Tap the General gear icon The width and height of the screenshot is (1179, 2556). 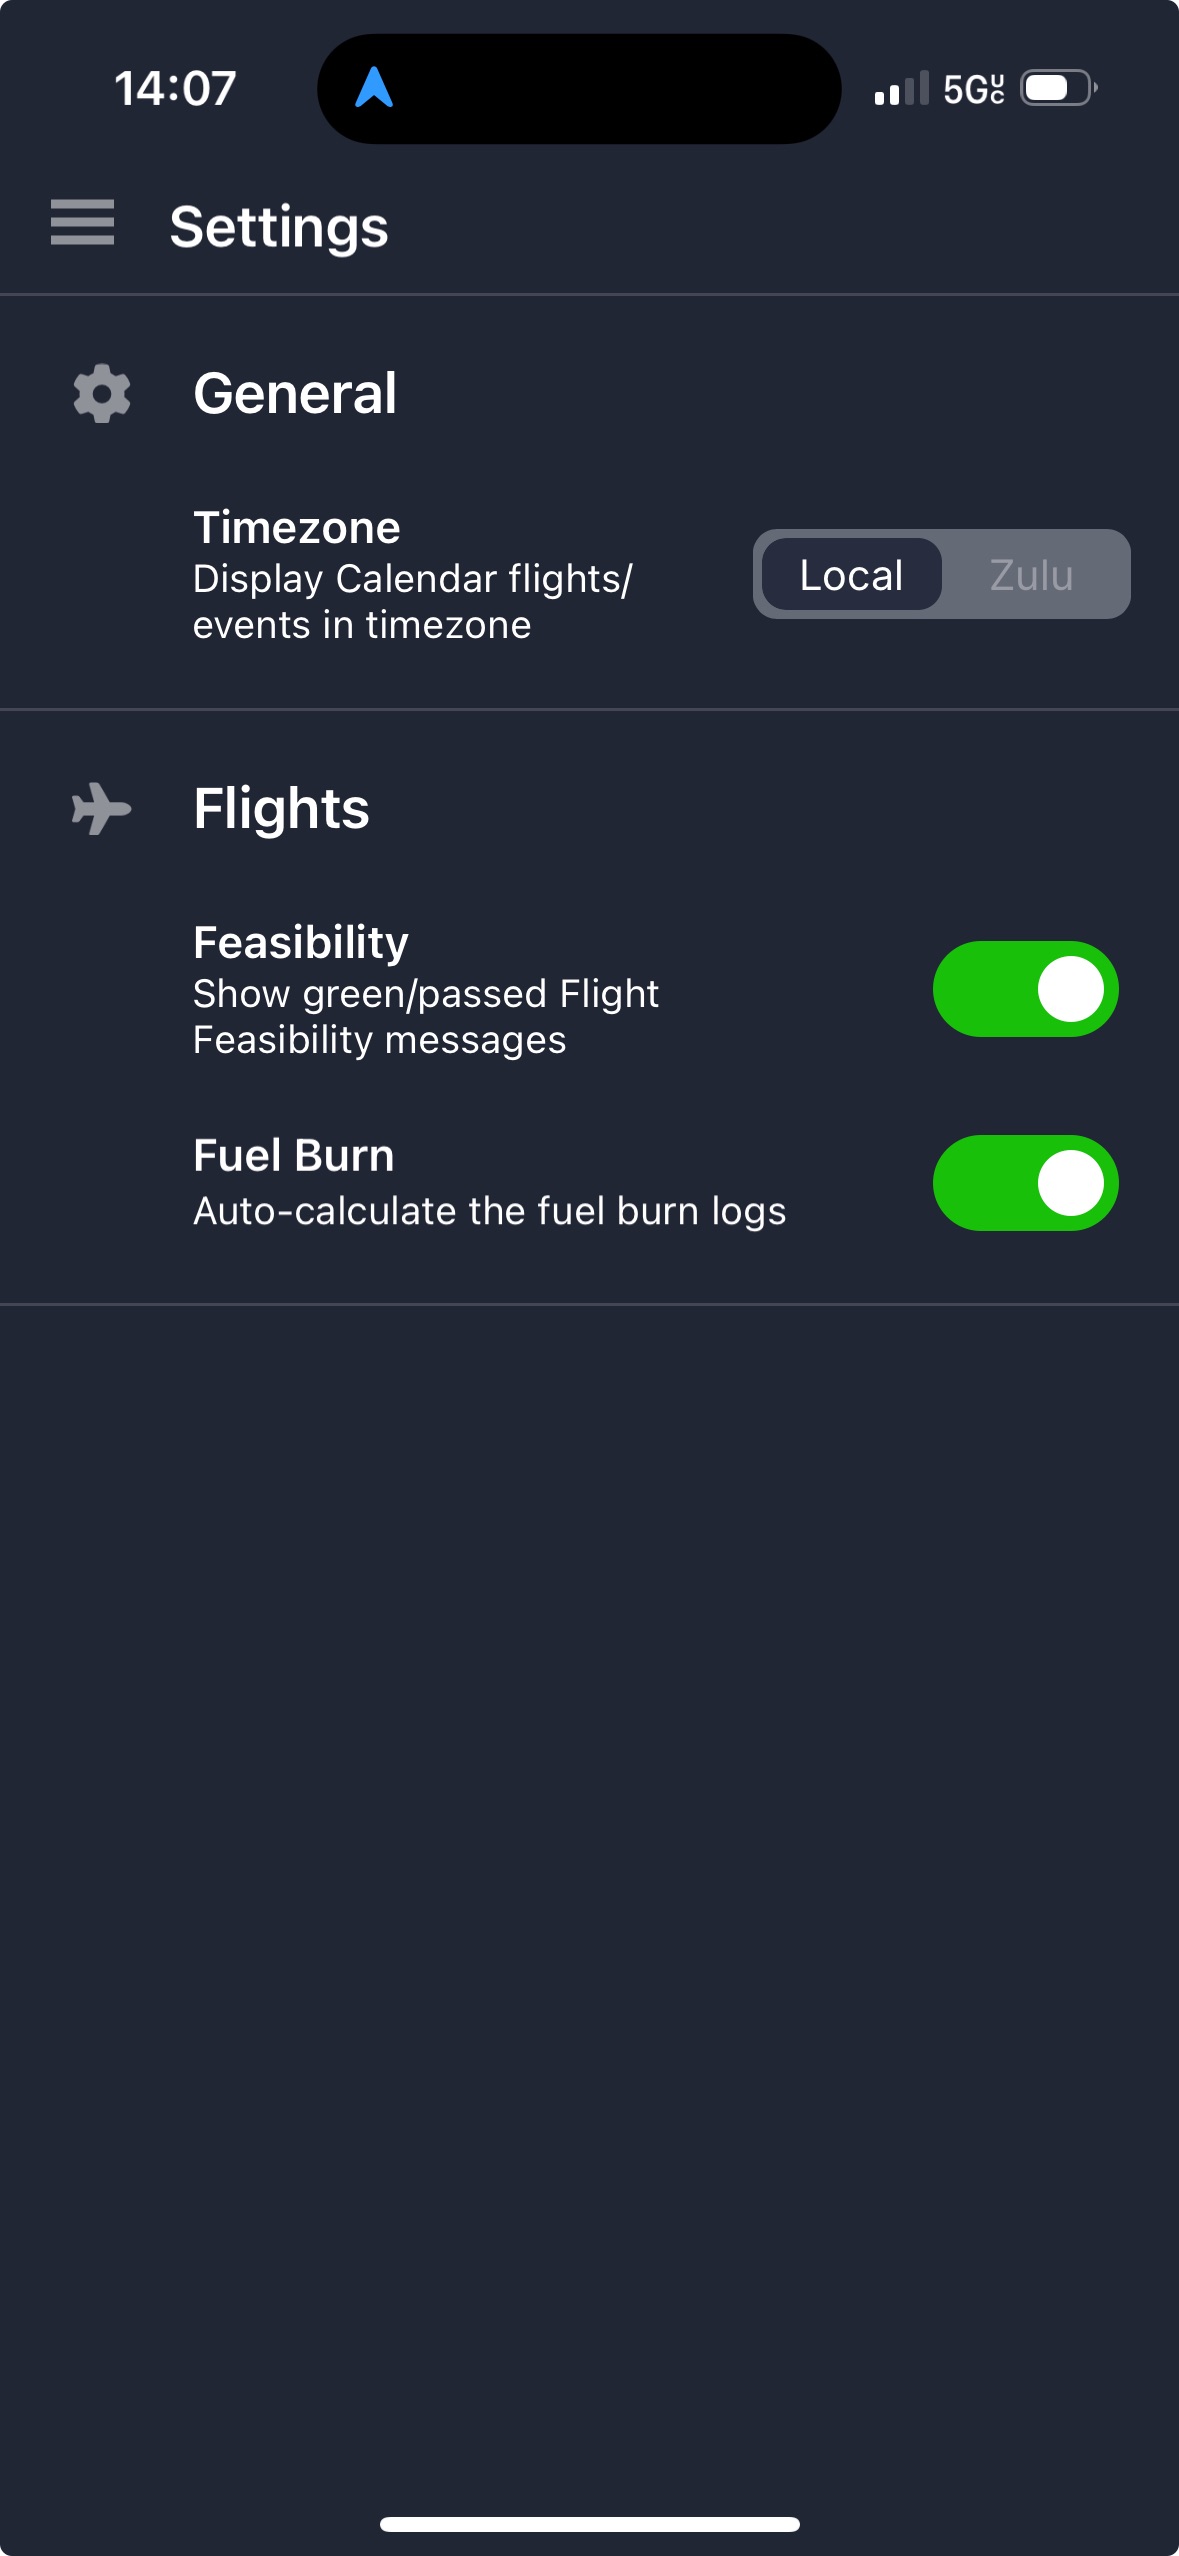[x=102, y=393]
